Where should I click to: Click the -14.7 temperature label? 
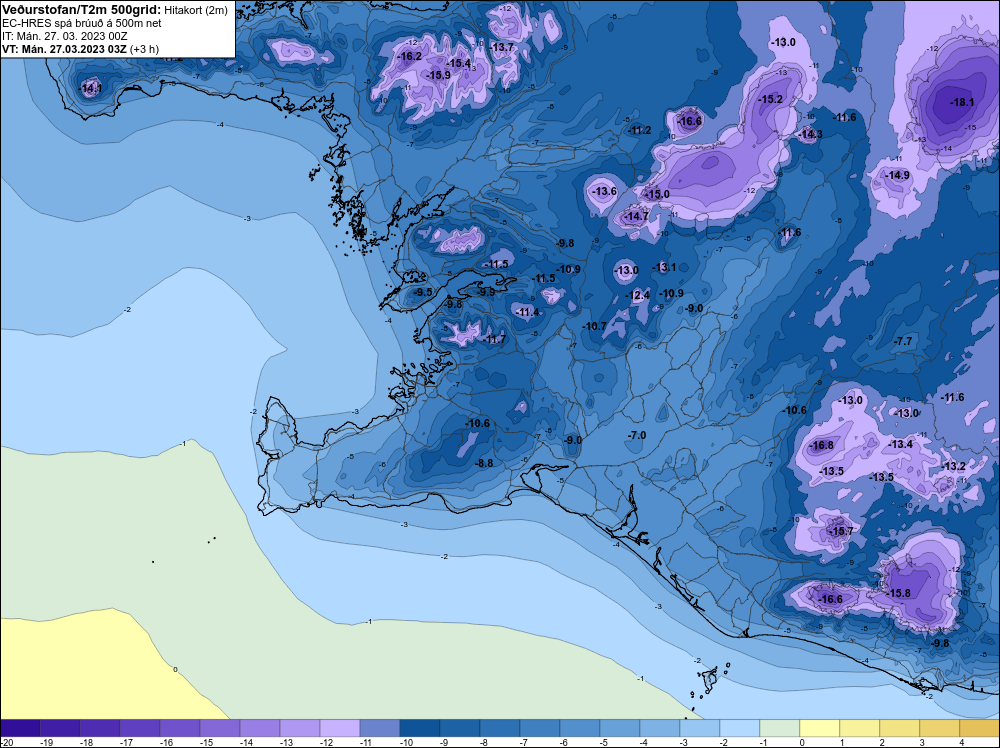[636, 217]
